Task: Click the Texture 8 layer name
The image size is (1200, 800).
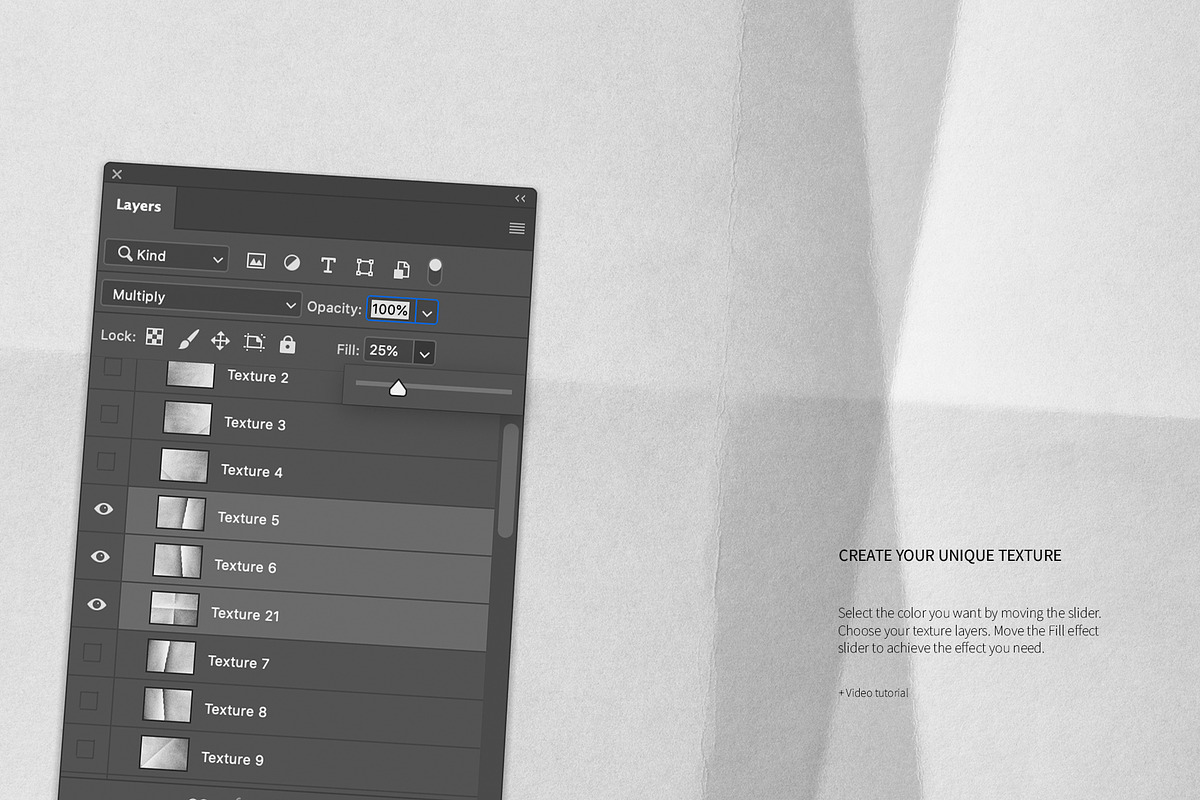Action: point(236,710)
